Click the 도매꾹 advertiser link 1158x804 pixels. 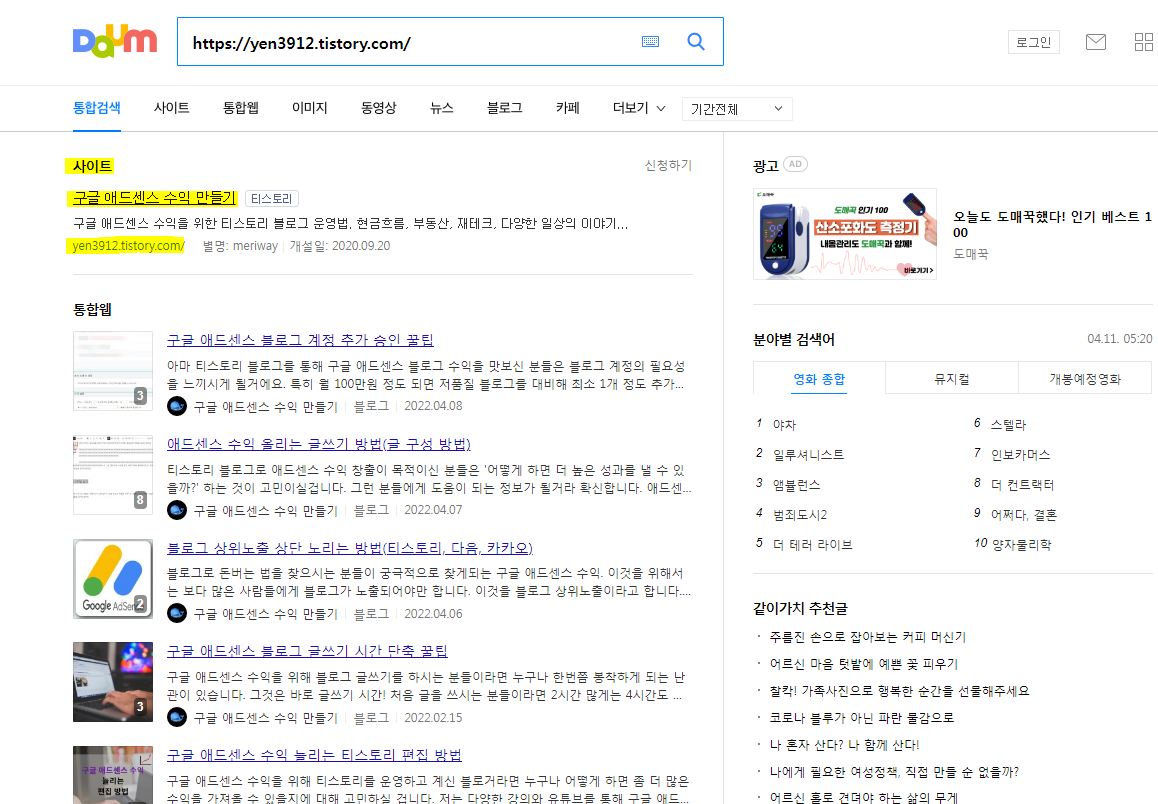point(970,254)
